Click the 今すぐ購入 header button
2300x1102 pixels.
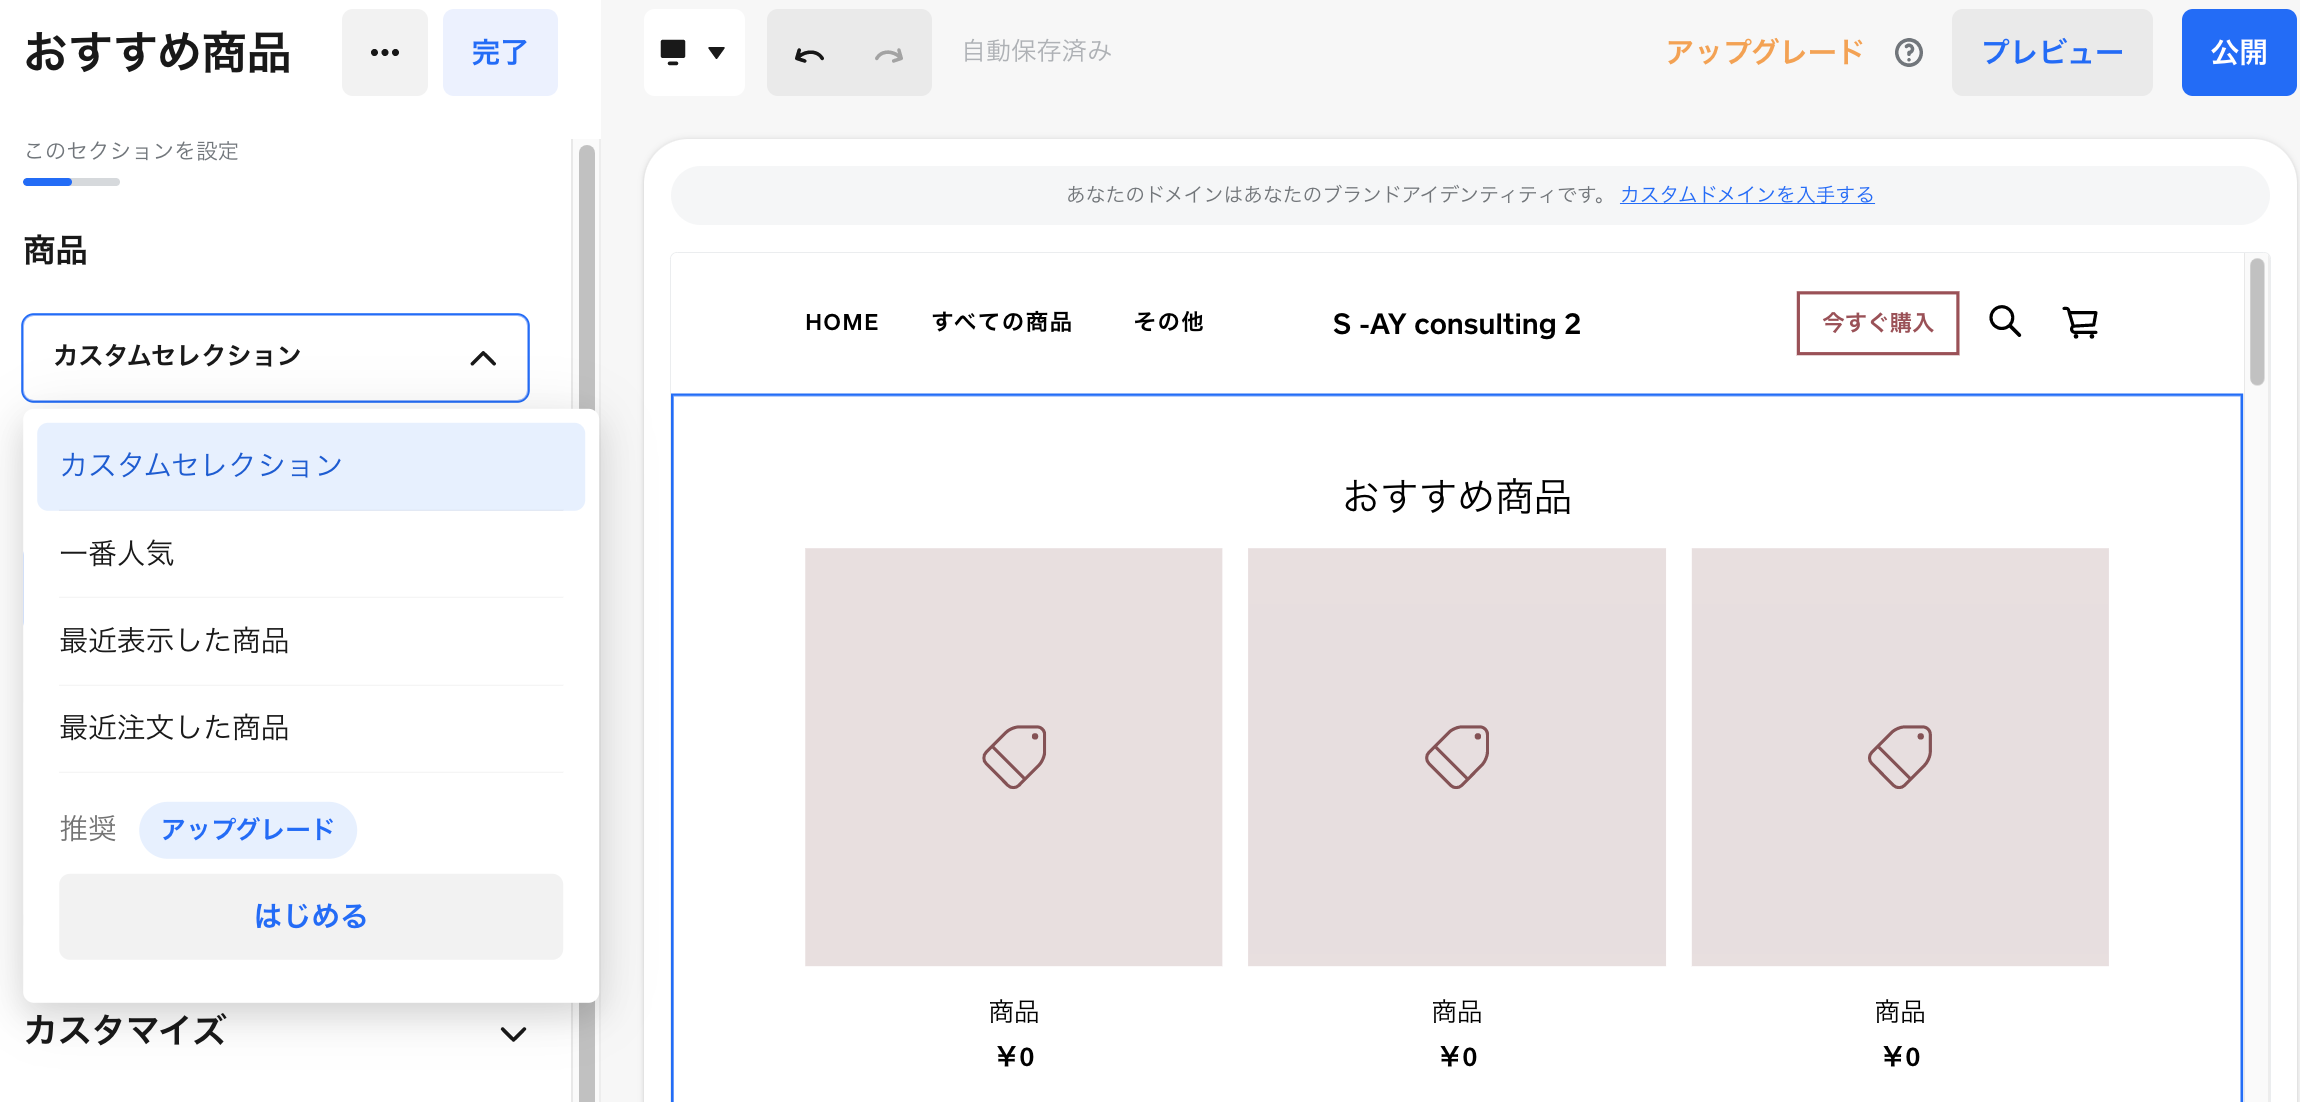pos(1877,322)
